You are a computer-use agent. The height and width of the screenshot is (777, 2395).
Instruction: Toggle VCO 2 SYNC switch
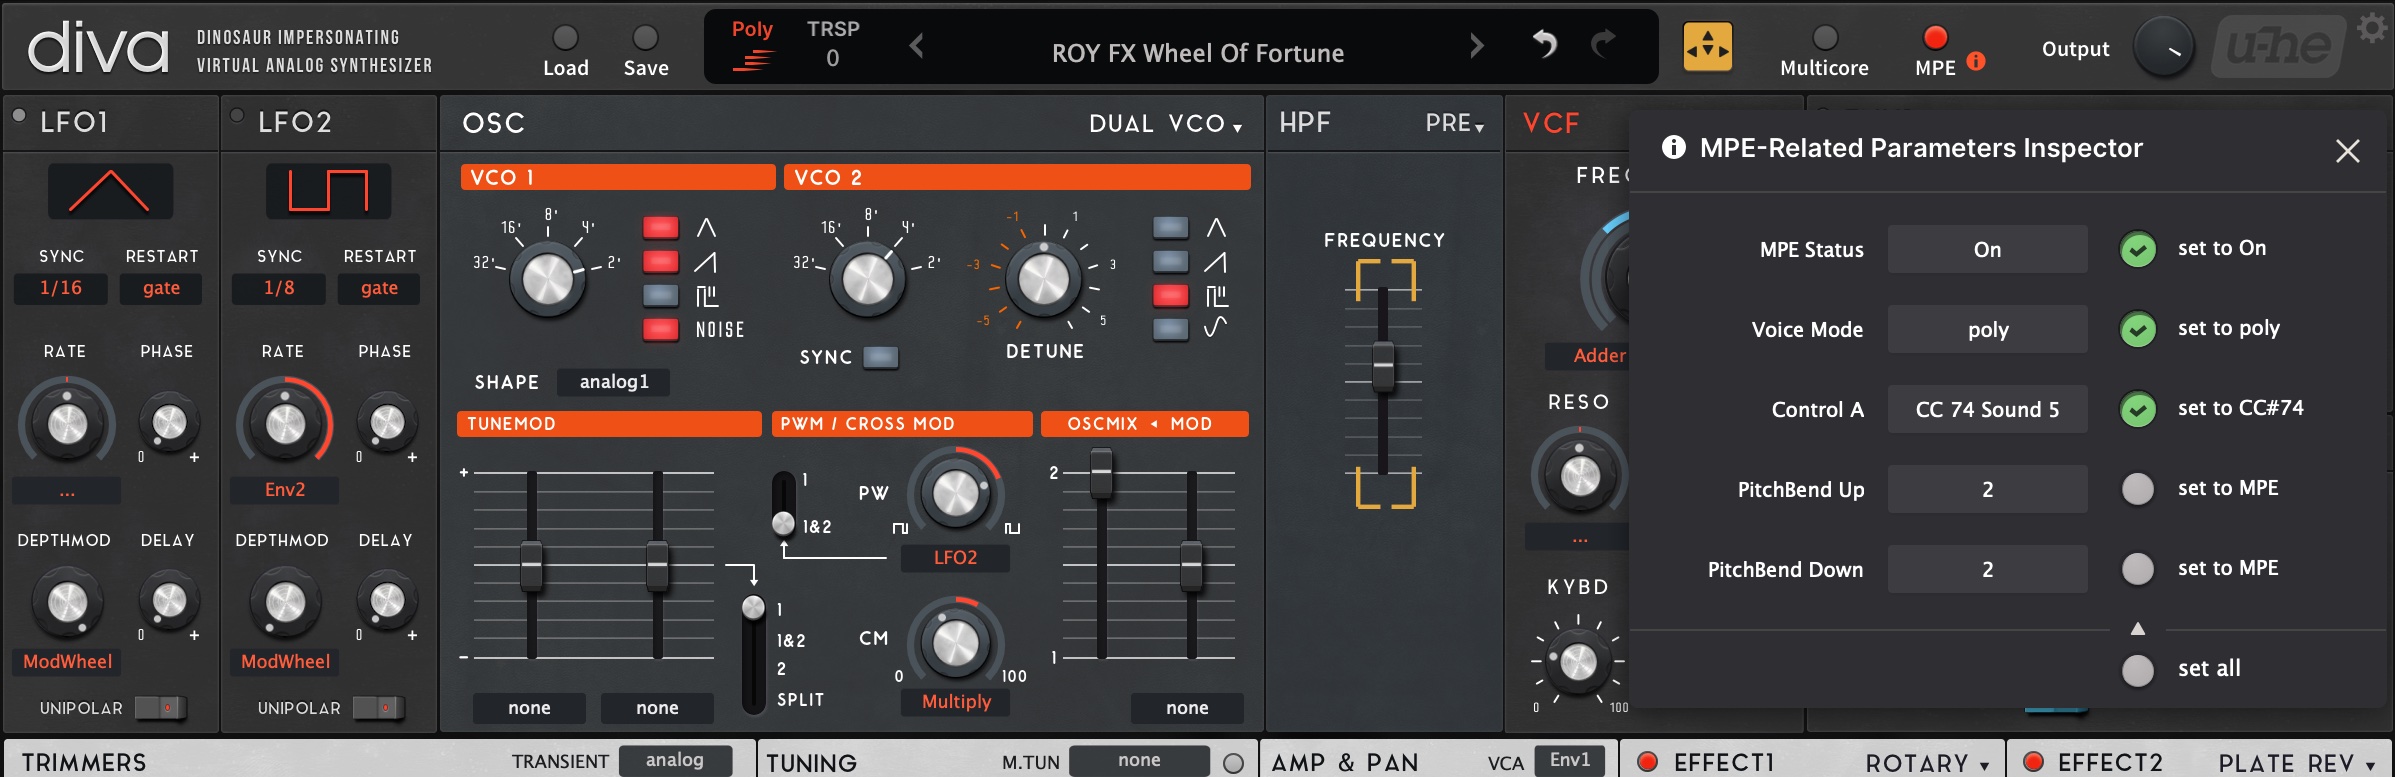pyautogui.click(x=880, y=358)
